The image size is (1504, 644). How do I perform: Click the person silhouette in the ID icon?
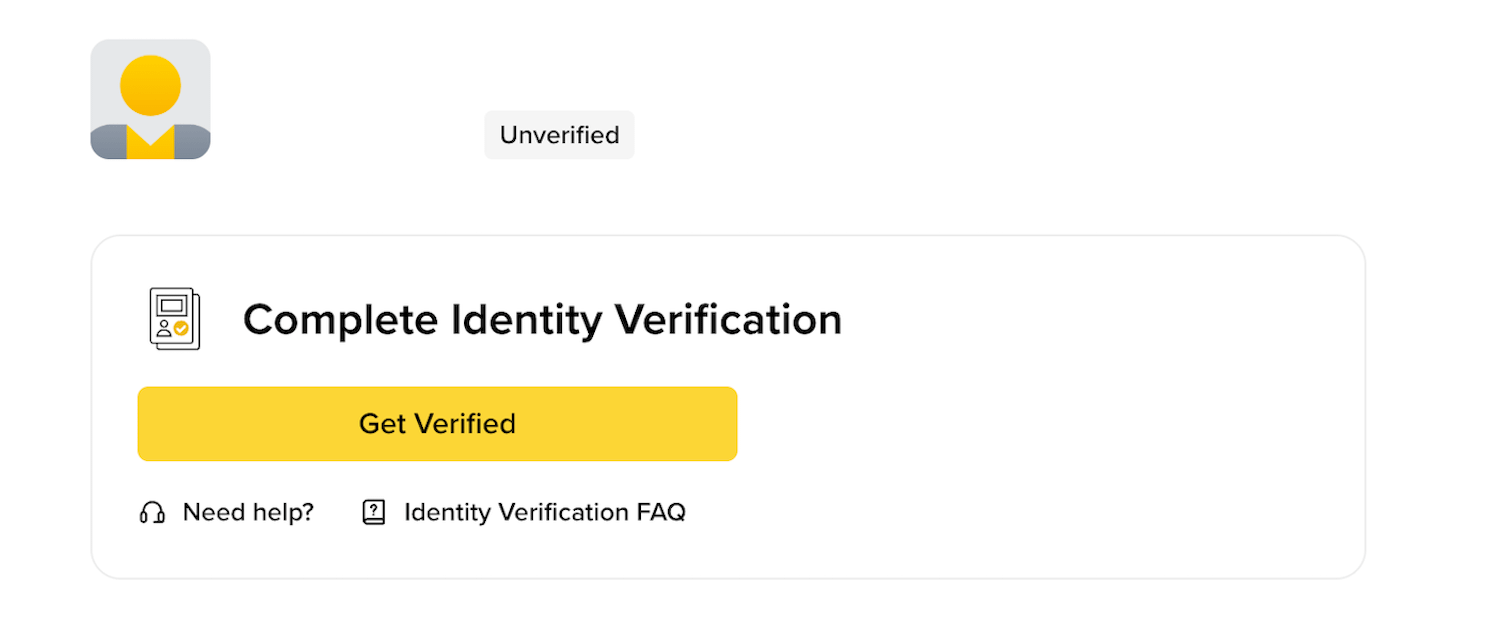[163, 327]
